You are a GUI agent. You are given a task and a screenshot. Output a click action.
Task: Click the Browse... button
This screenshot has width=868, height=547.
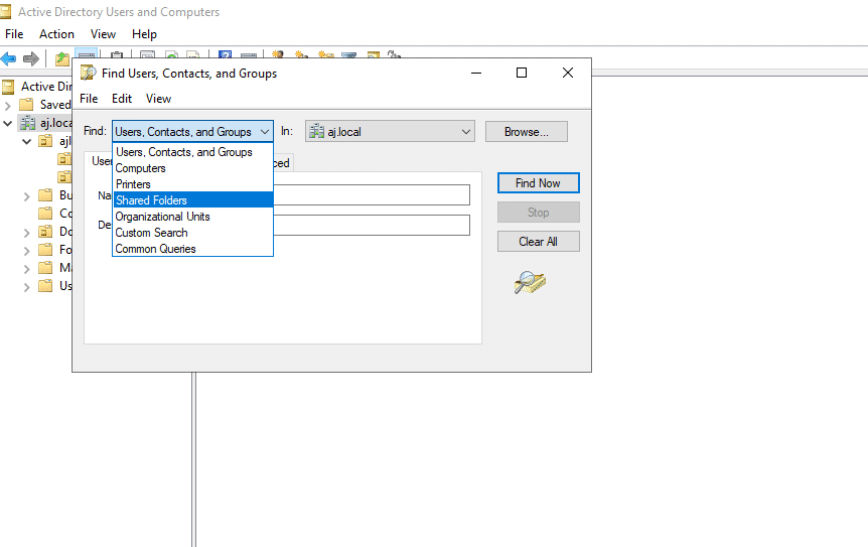pos(526,132)
